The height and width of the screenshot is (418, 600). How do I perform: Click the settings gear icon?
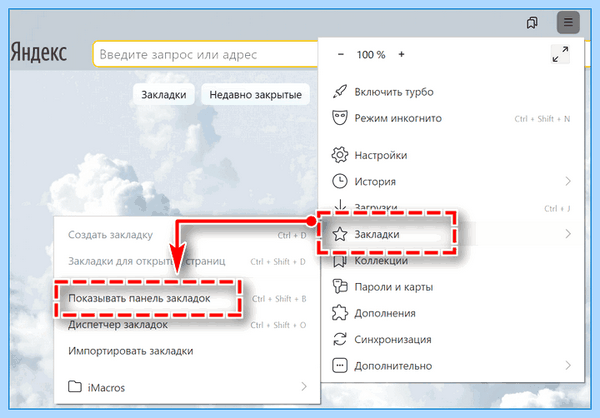tap(339, 155)
